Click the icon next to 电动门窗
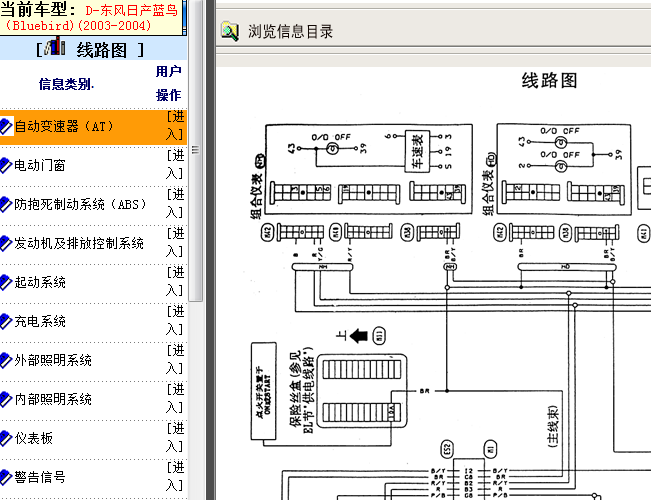Image resolution: width=651 pixels, height=500 pixels. pyautogui.click(x=6, y=166)
